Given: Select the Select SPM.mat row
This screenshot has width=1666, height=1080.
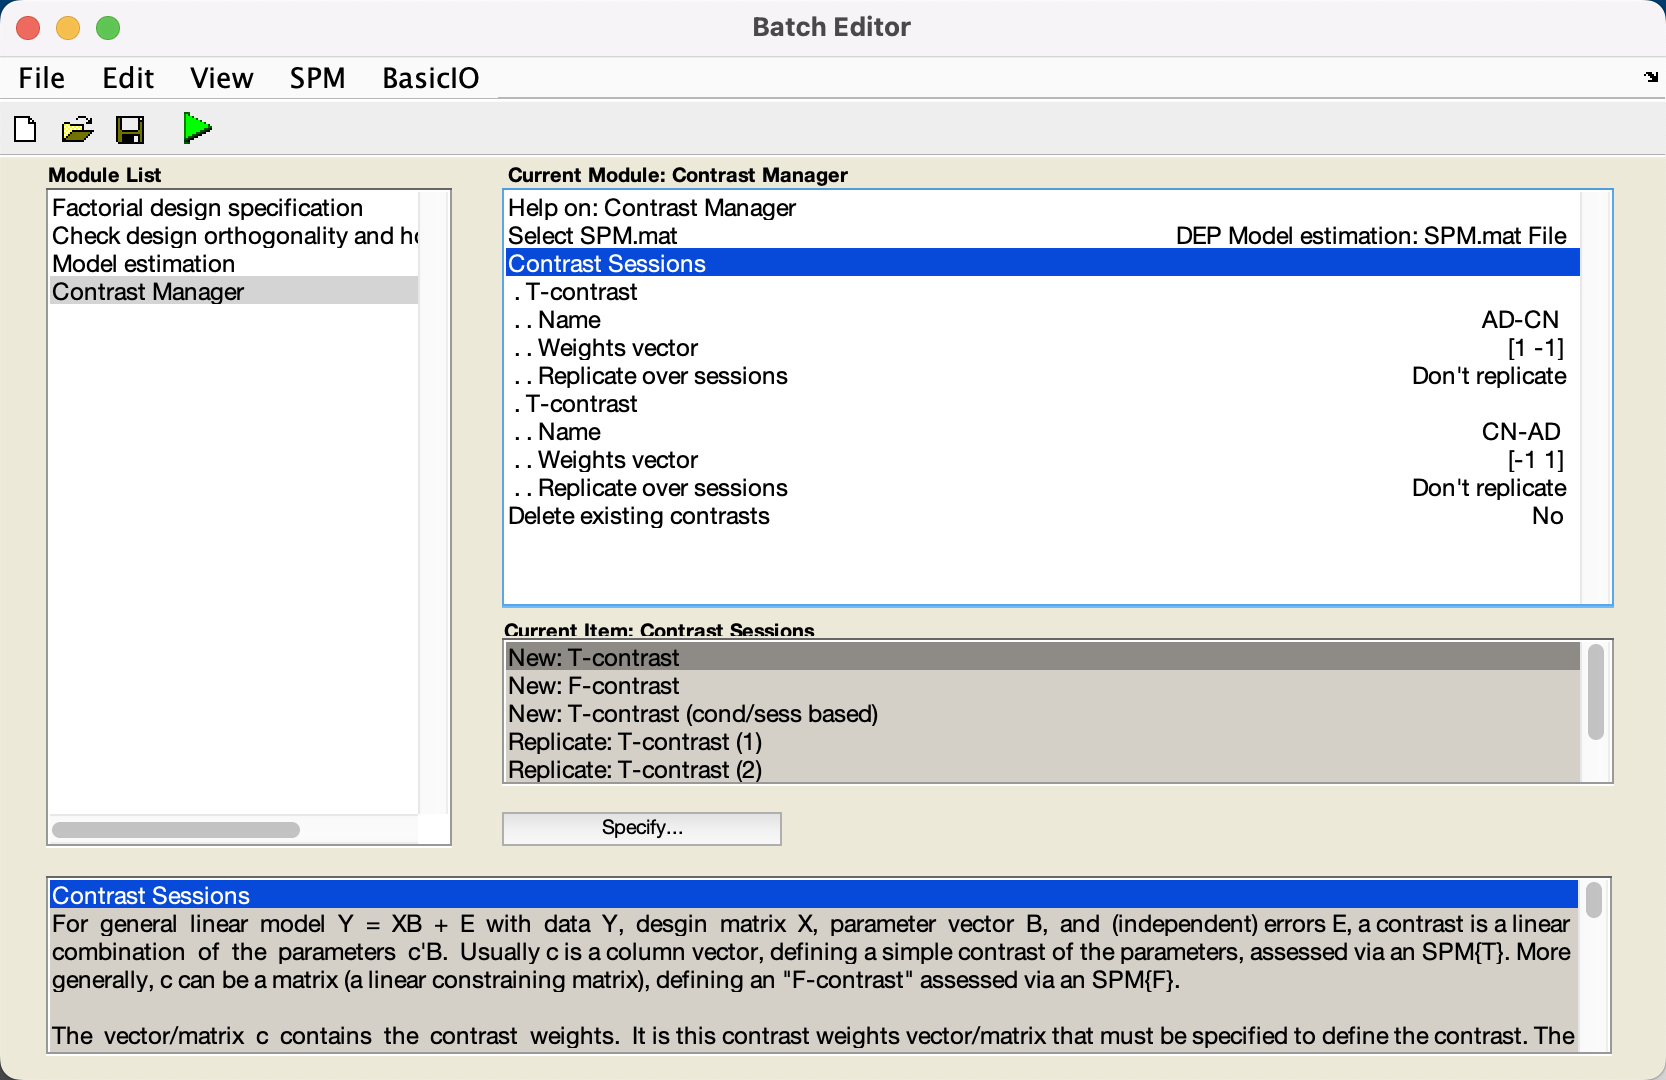Looking at the screenshot, I should click(1042, 236).
